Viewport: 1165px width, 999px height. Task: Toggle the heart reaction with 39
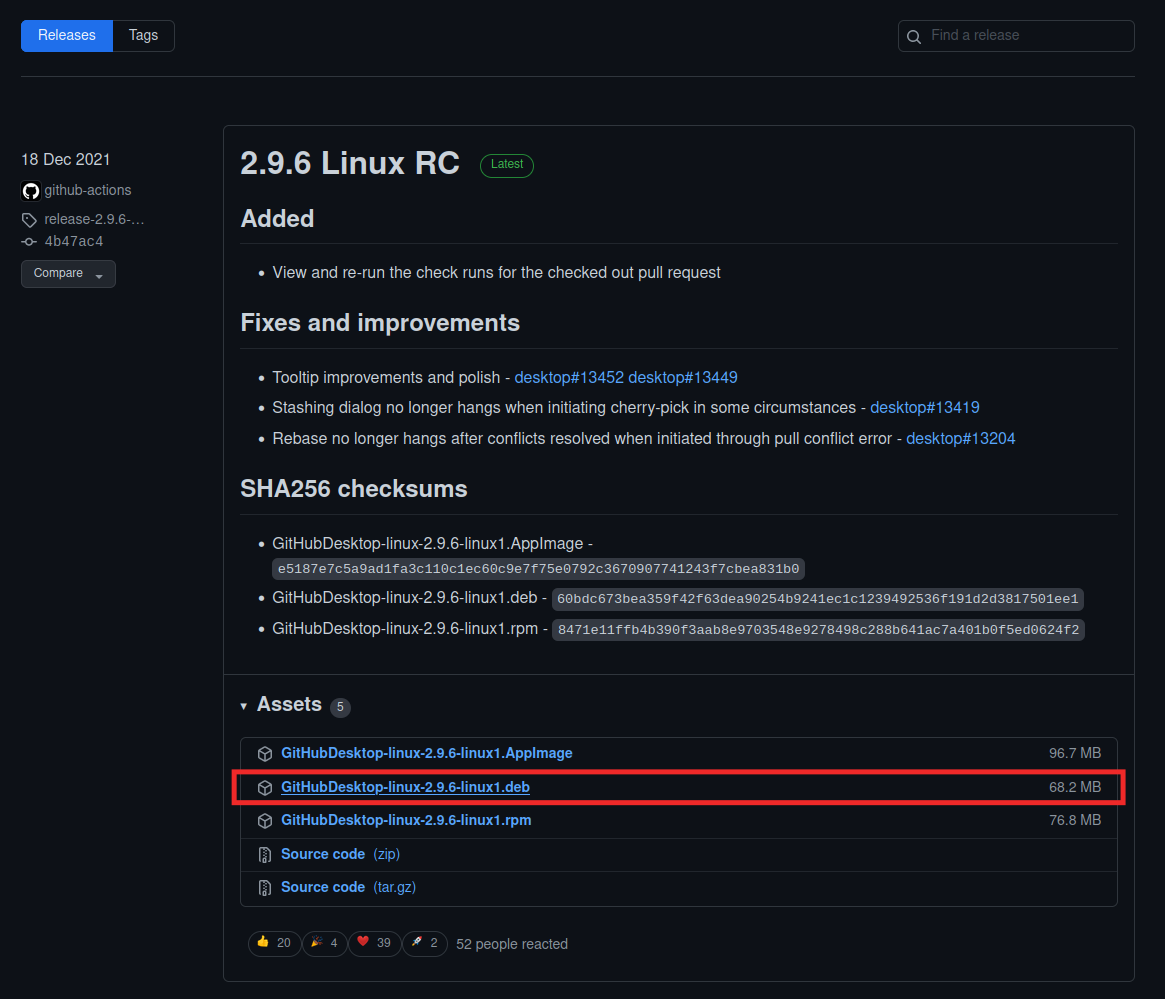pos(374,943)
